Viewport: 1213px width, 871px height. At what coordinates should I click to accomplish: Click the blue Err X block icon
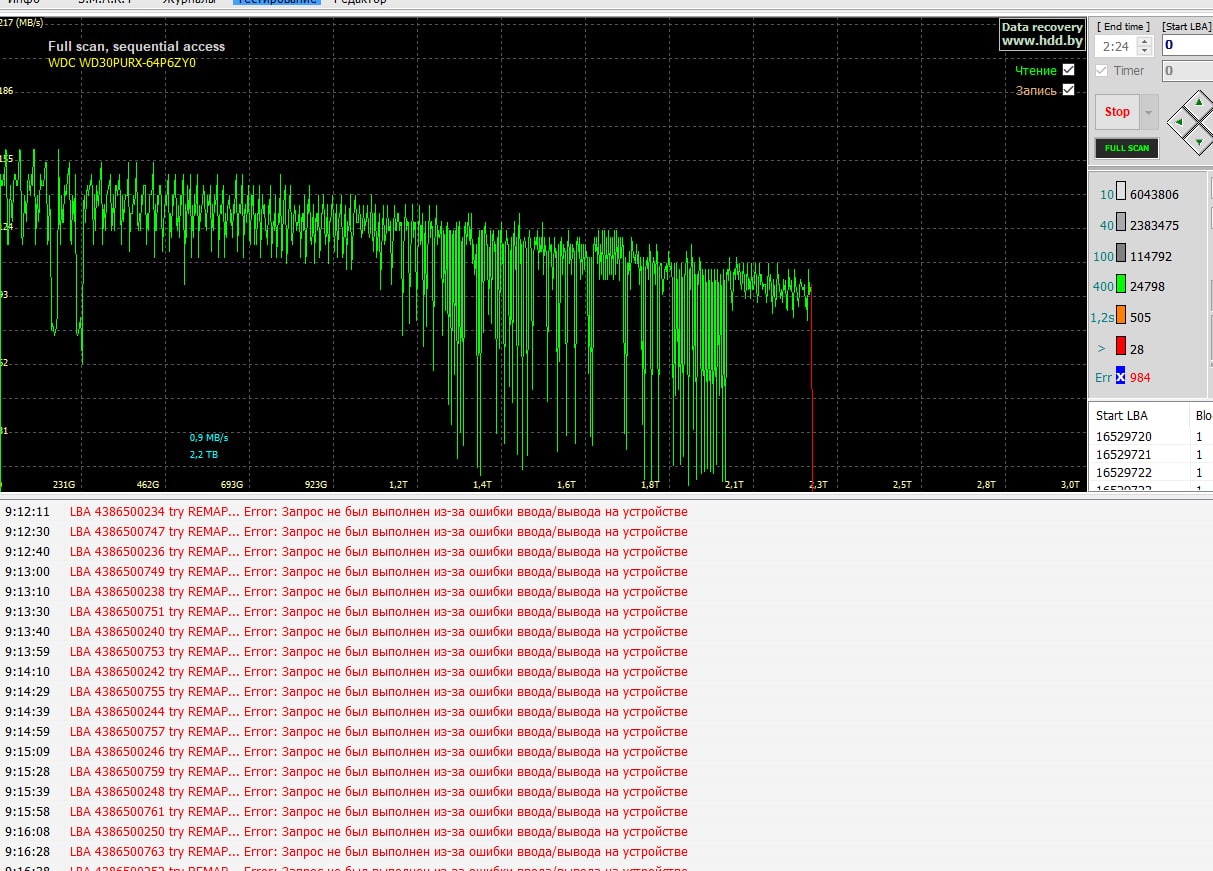coord(1121,376)
